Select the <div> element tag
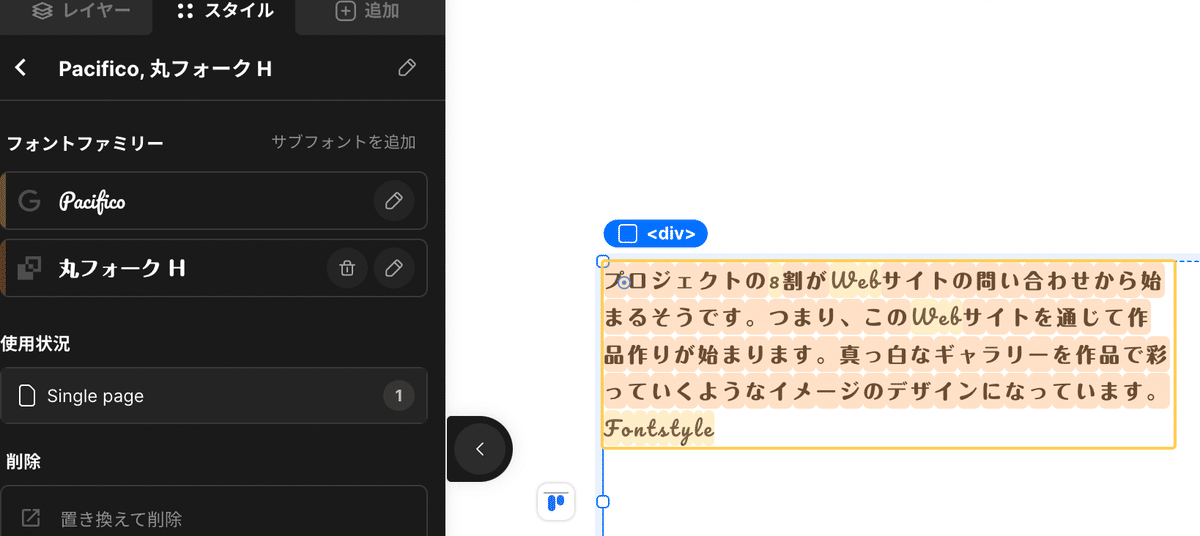This screenshot has width=1200, height=536. click(656, 234)
